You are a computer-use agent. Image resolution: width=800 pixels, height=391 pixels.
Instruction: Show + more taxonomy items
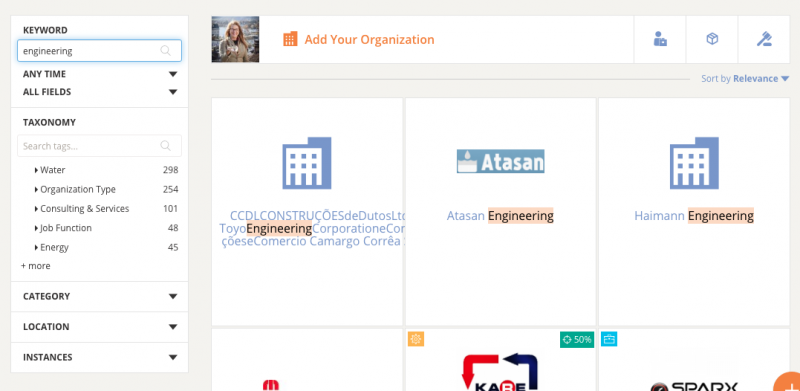click(36, 266)
